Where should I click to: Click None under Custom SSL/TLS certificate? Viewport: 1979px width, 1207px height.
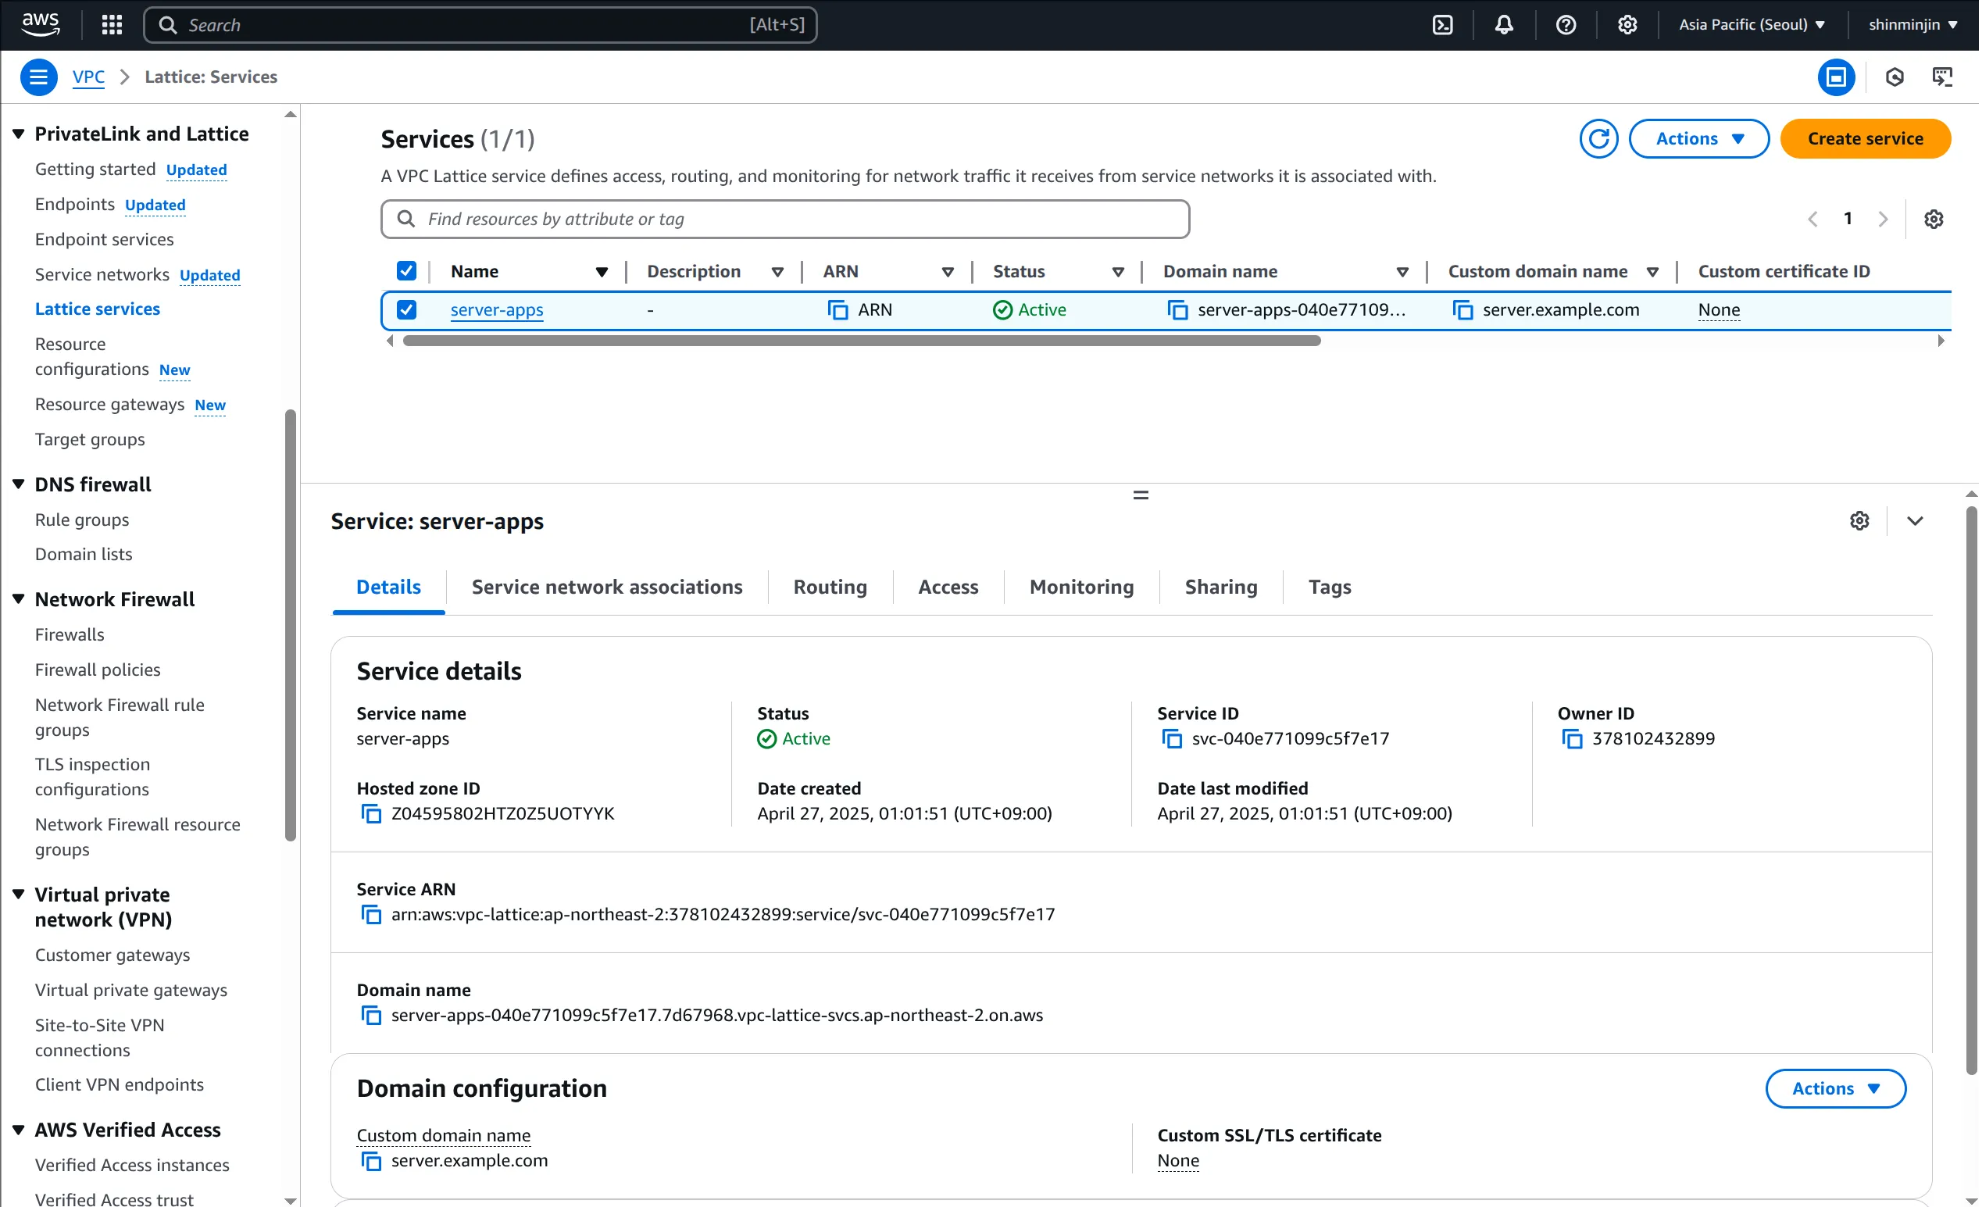tap(1178, 1161)
